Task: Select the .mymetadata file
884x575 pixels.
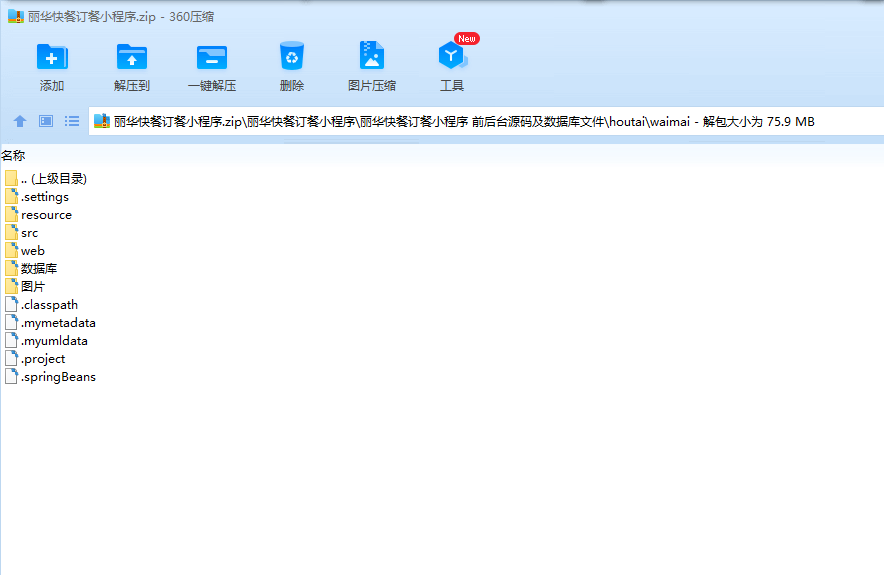Action: coord(50,323)
